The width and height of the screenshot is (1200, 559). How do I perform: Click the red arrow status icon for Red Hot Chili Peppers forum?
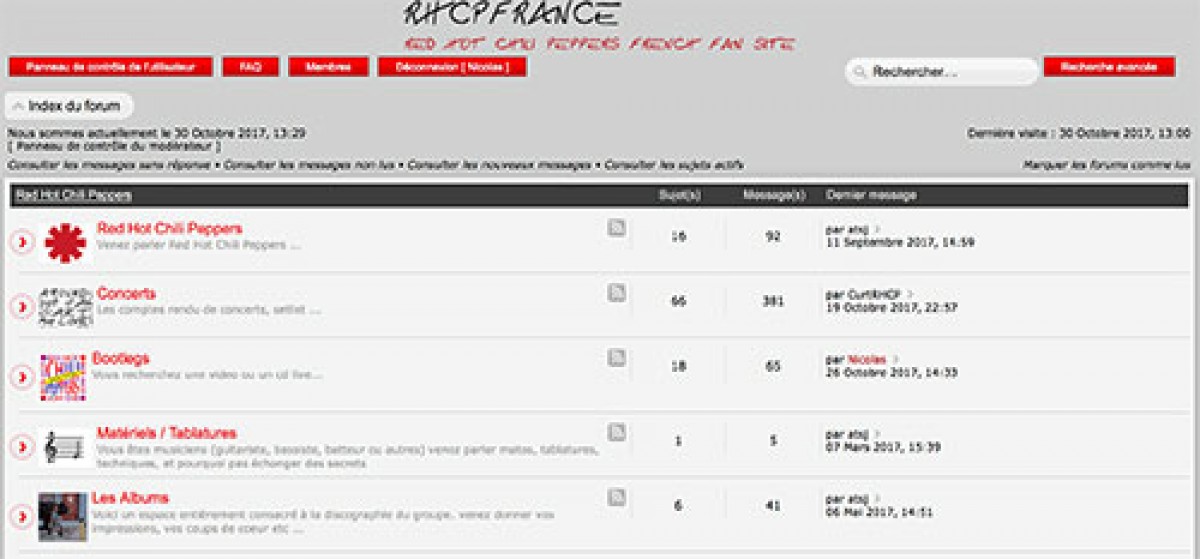[22, 242]
